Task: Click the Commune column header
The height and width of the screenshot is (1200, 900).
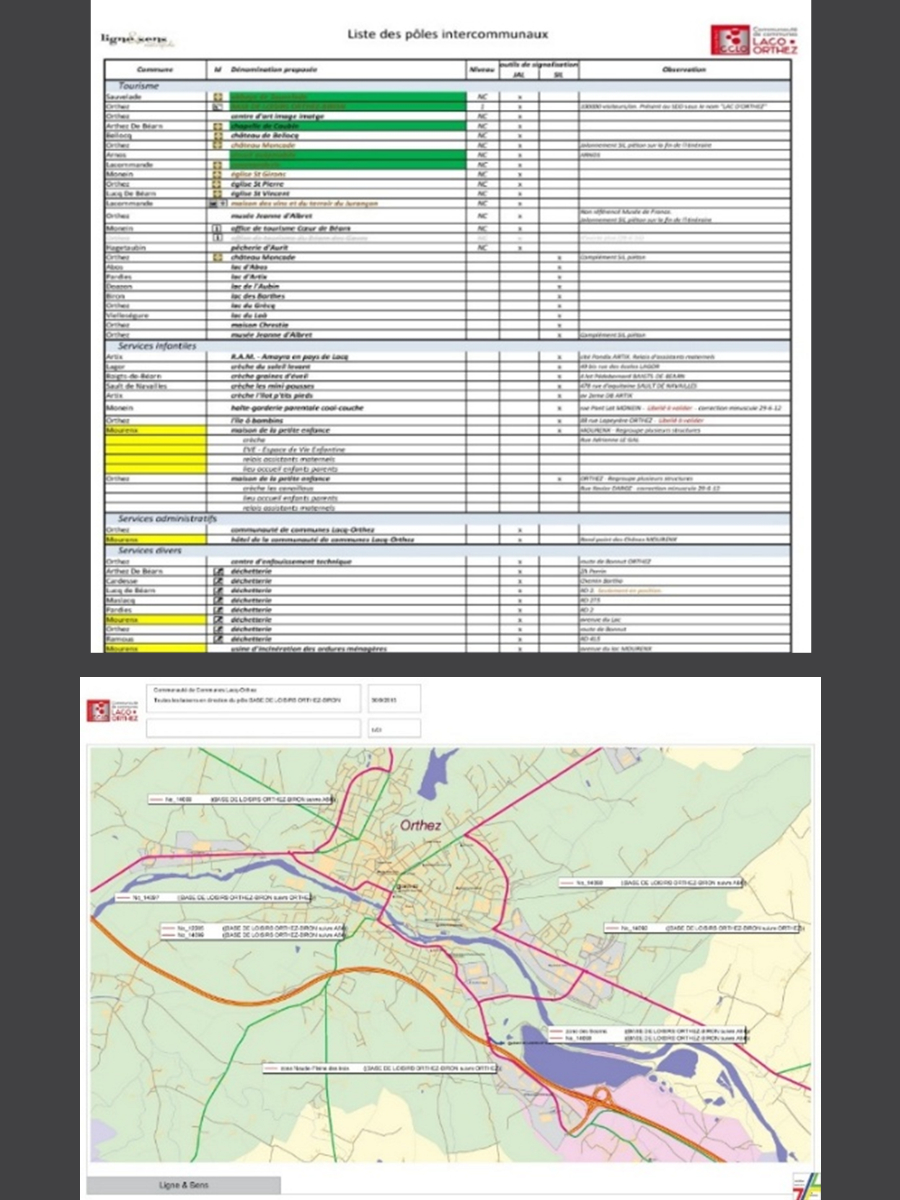Action: [x=155, y=69]
